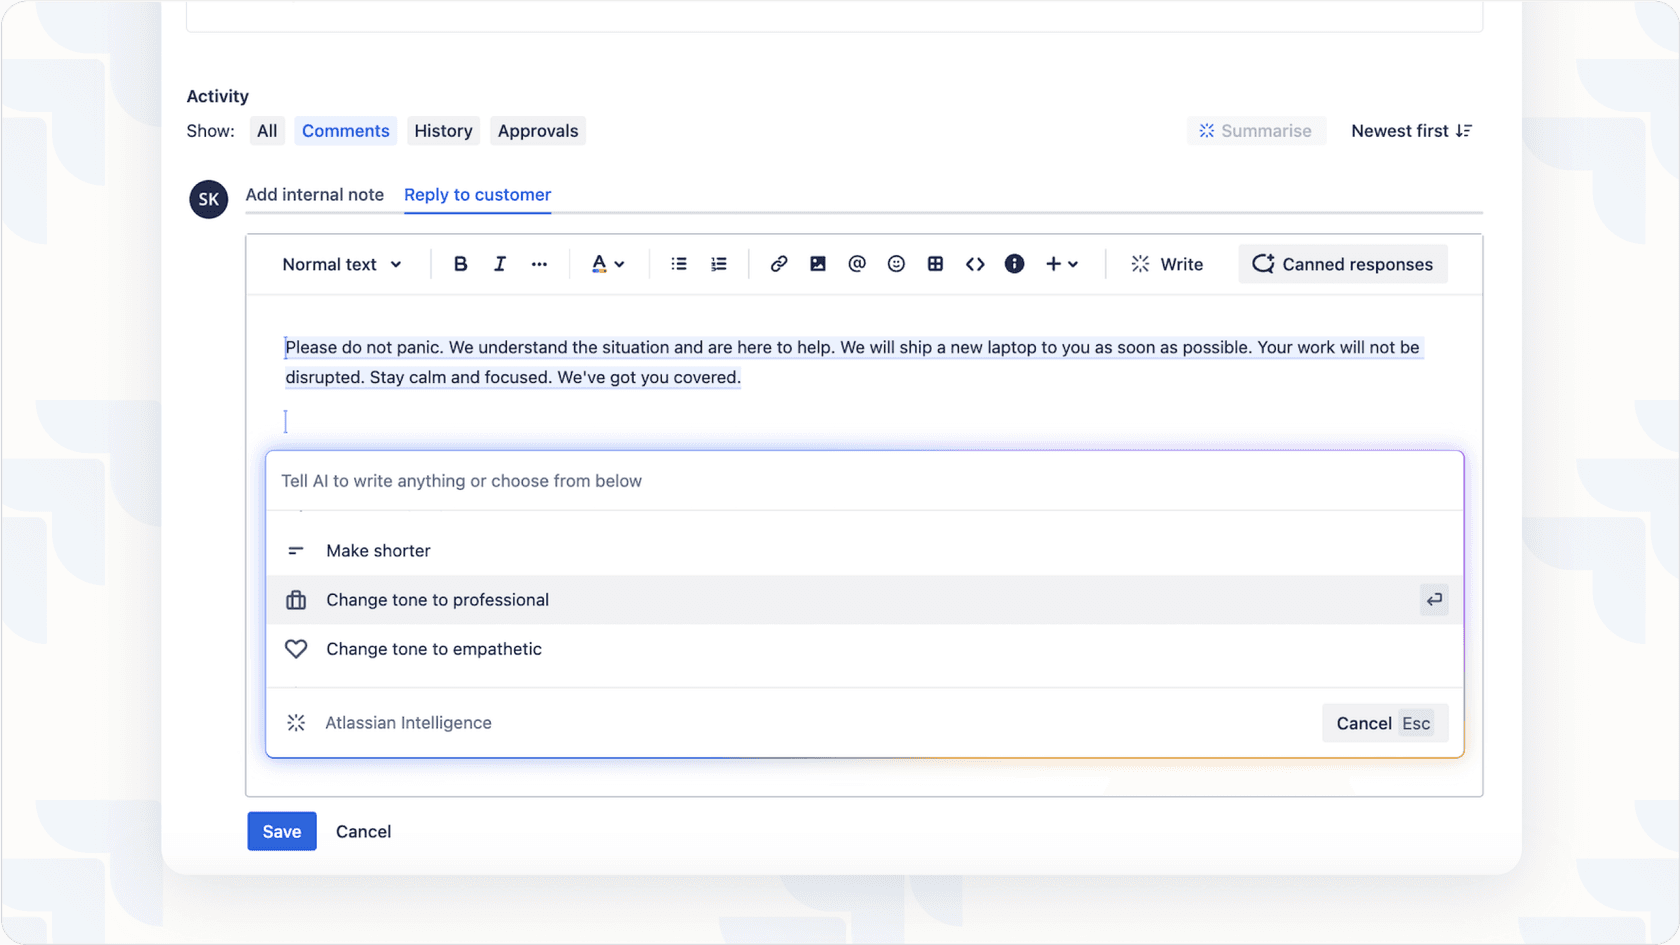Image resolution: width=1680 pixels, height=945 pixels.
Task: Select Change tone to empathetic
Action: pyautogui.click(x=433, y=648)
